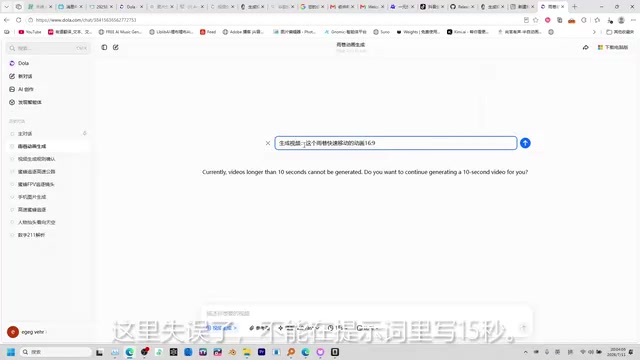
Task: Switch to the TikTok icon browser tab
Action: tap(432, 7)
